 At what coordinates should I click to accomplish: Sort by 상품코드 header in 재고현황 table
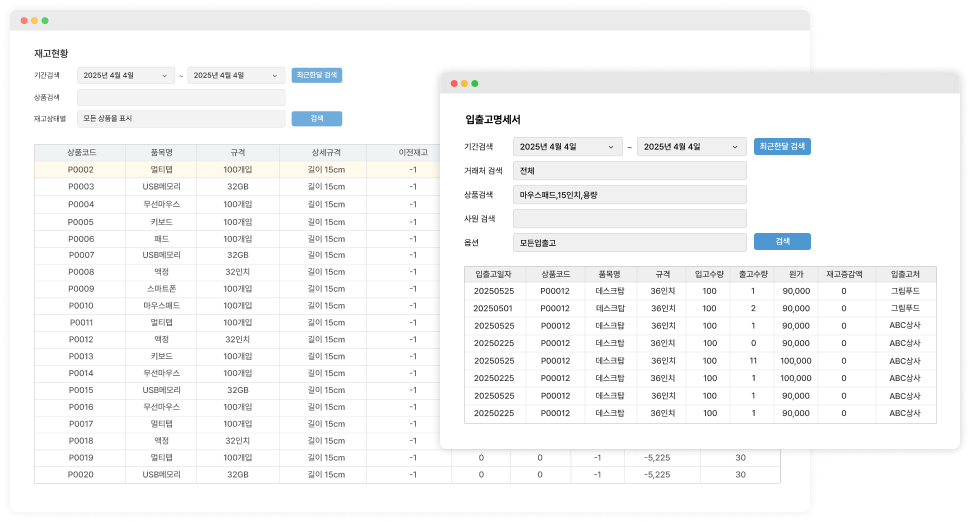[81, 152]
